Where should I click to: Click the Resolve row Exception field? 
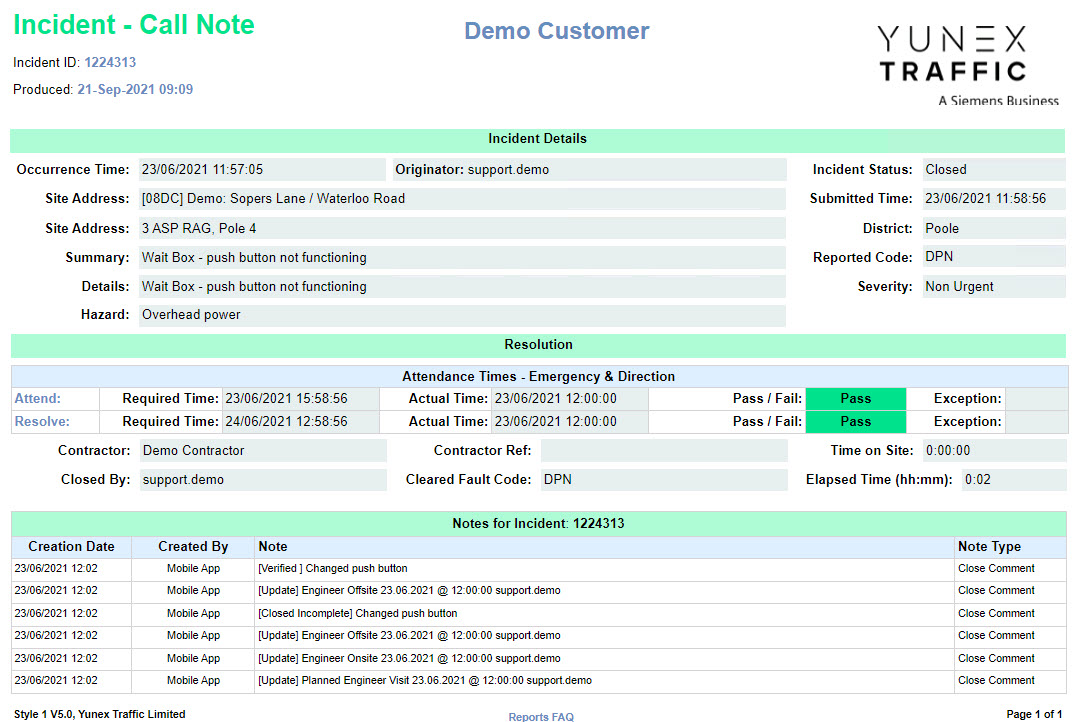point(1036,422)
